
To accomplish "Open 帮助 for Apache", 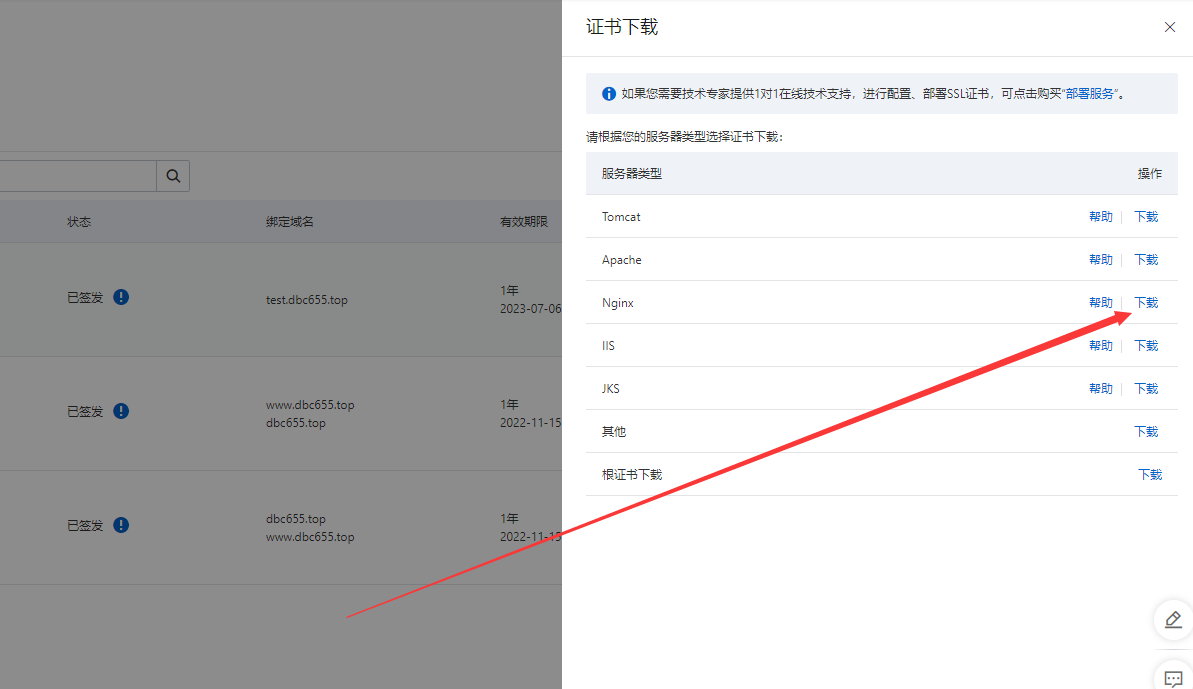I will coord(1100,260).
